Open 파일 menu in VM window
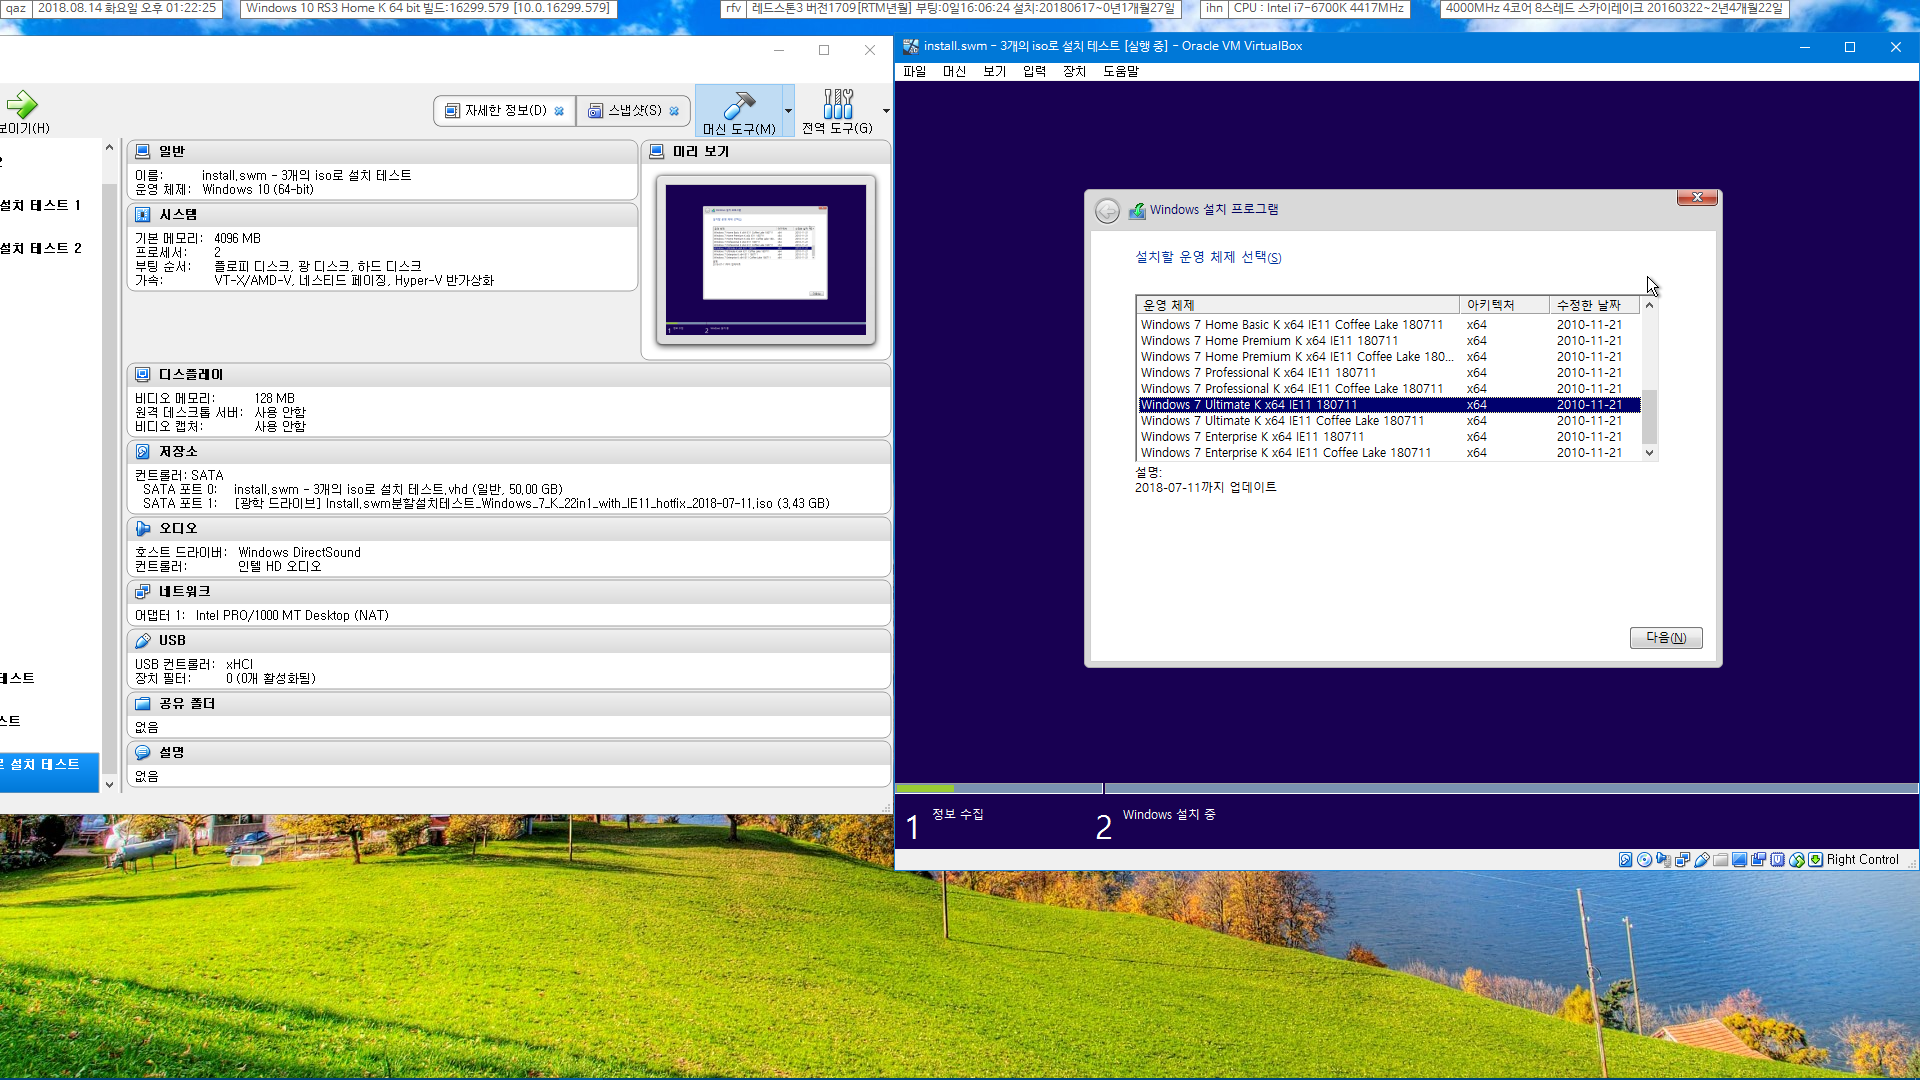This screenshot has width=1920, height=1080. (x=914, y=71)
